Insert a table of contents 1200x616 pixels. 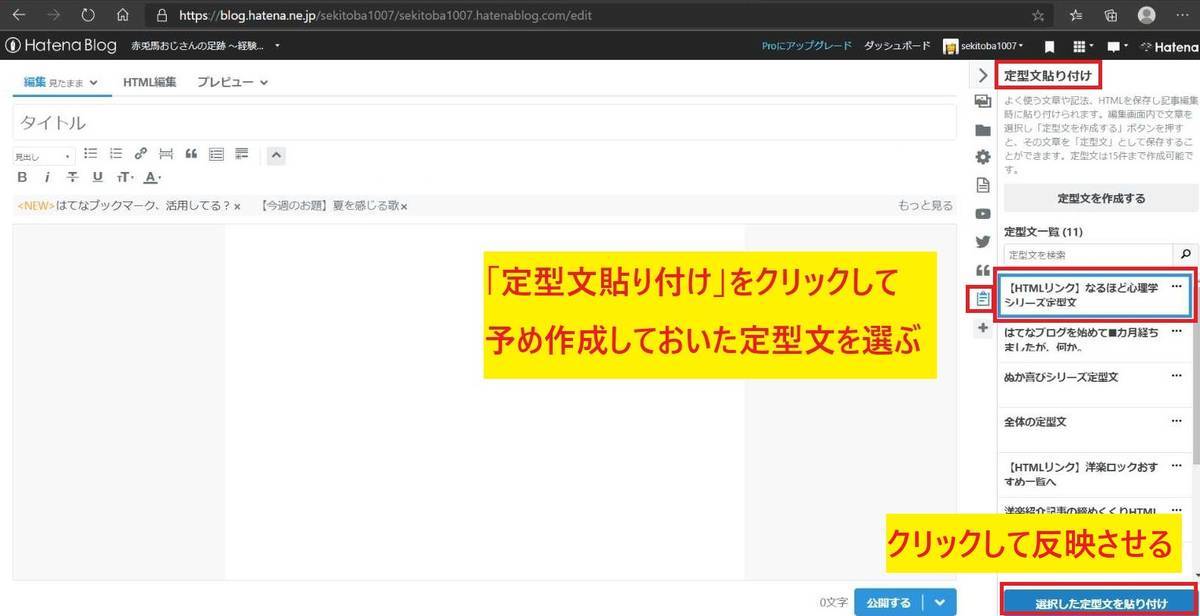[216, 154]
